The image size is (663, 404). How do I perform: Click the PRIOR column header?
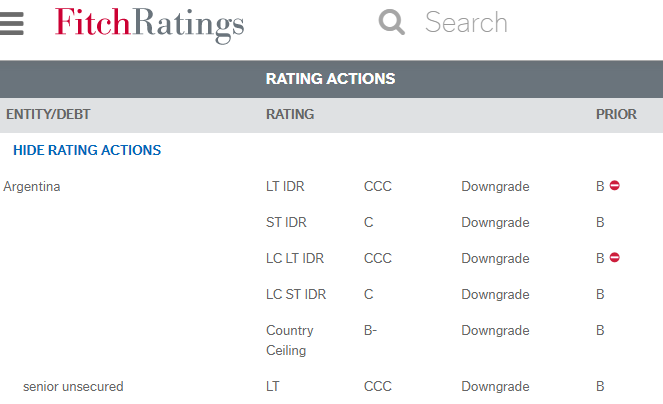[616, 114]
